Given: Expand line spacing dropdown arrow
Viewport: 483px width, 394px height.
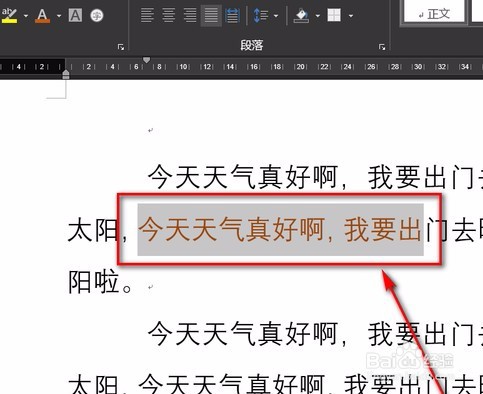Looking at the screenshot, I should point(276,16).
